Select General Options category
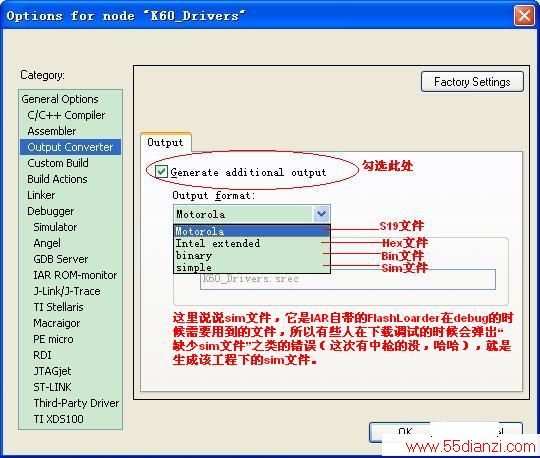540x458 pixels. (60, 99)
